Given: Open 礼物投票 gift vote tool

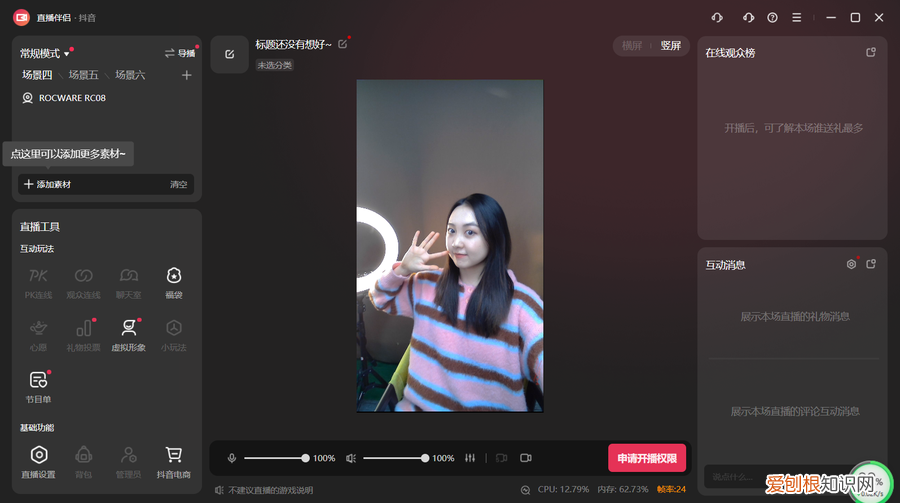Looking at the screenshot, I should click(83, 335).
